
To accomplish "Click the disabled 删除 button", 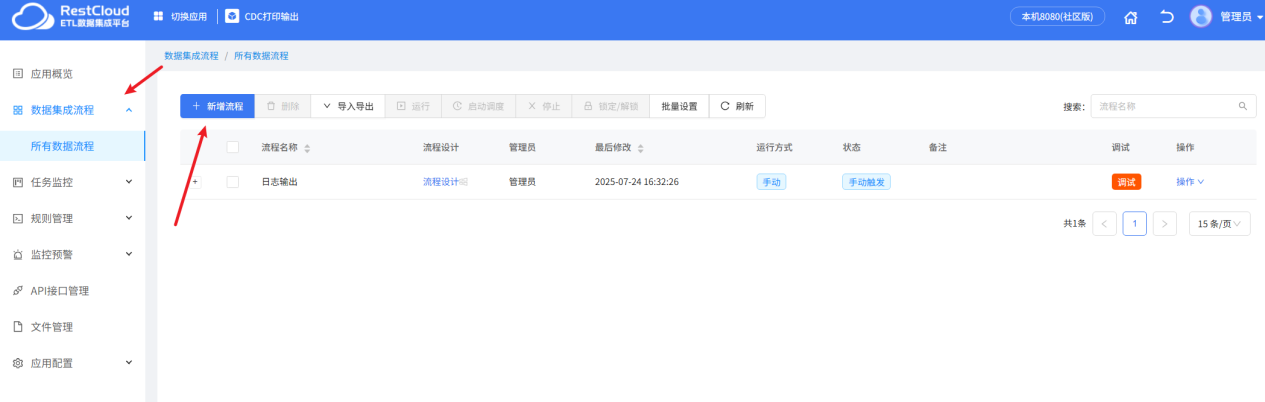I will coord(283,106).
